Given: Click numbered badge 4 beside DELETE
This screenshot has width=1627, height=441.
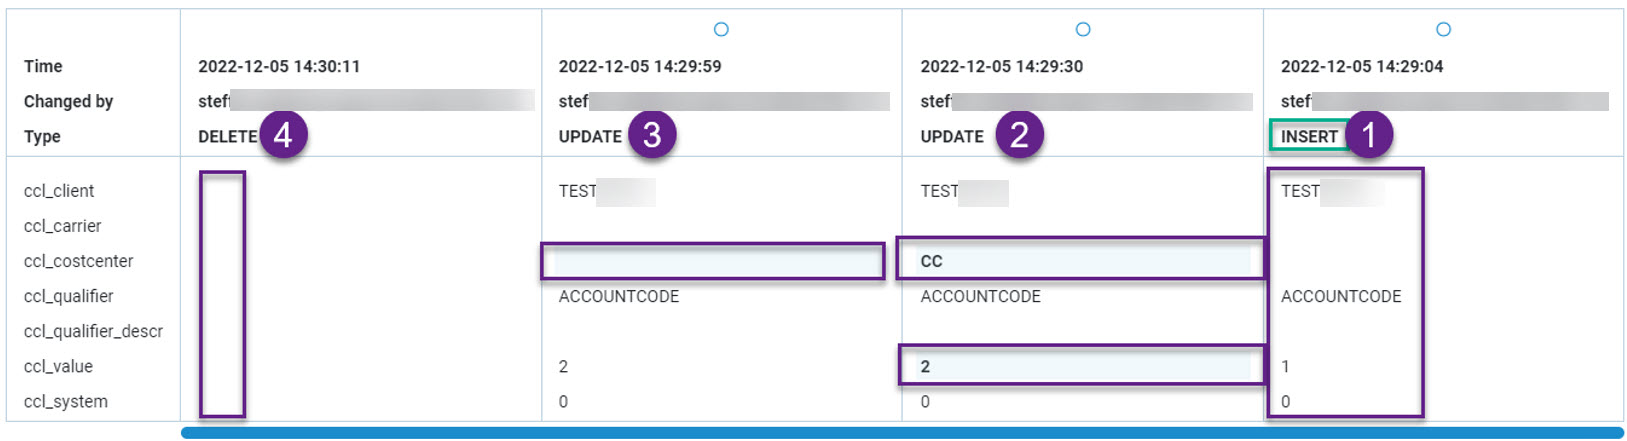Looking at the screenshot, I should (x=283, y=135).
